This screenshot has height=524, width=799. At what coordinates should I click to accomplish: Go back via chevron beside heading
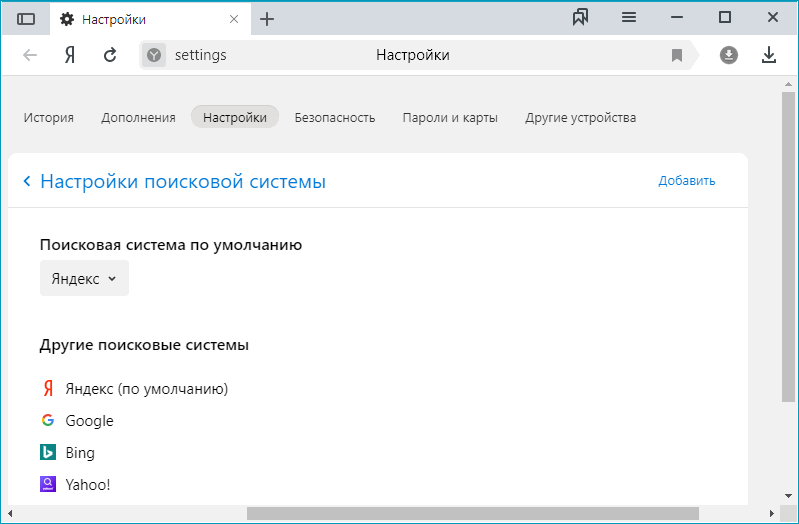pos(27,181)
